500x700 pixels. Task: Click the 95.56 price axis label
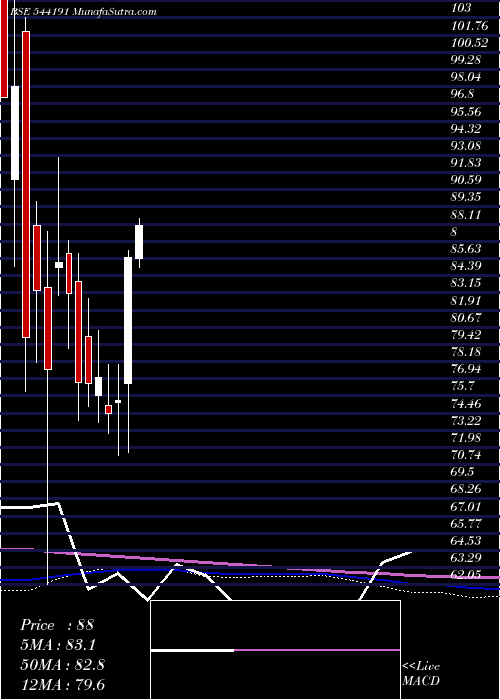466,111
